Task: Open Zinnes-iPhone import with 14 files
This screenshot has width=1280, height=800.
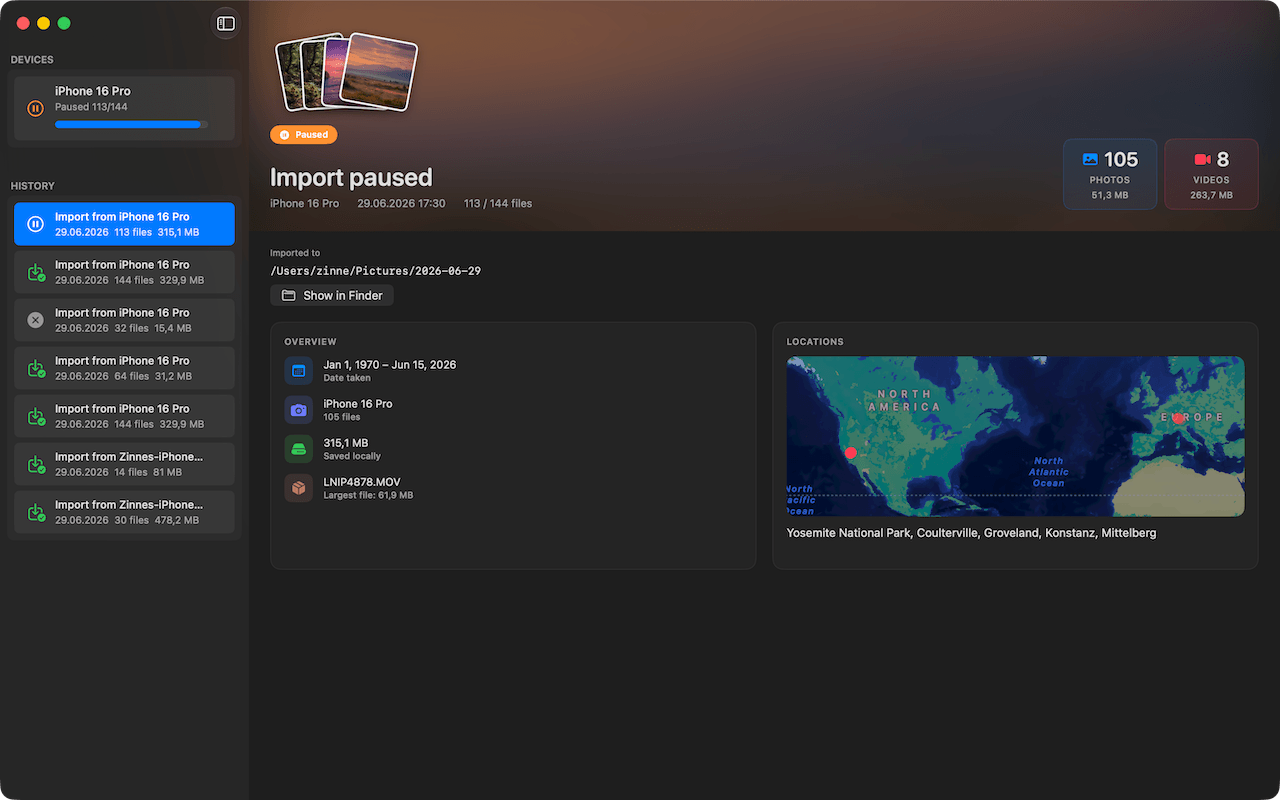Action: click(x=124, y=464)
